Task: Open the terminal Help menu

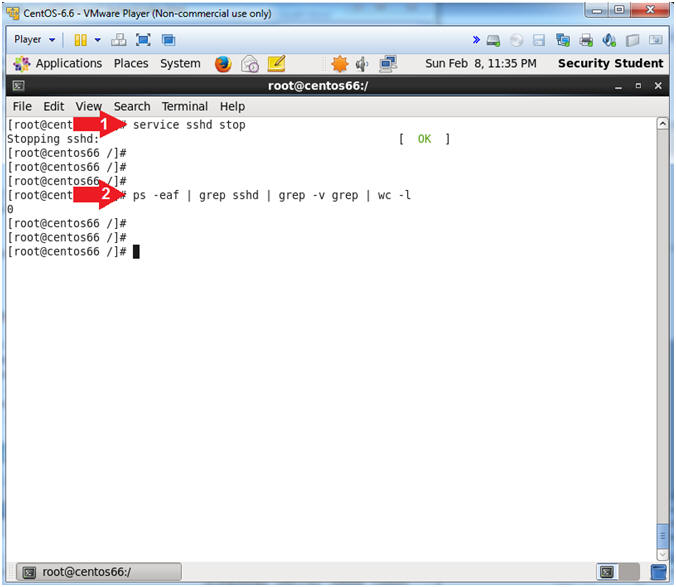Action: pos(232,106)
